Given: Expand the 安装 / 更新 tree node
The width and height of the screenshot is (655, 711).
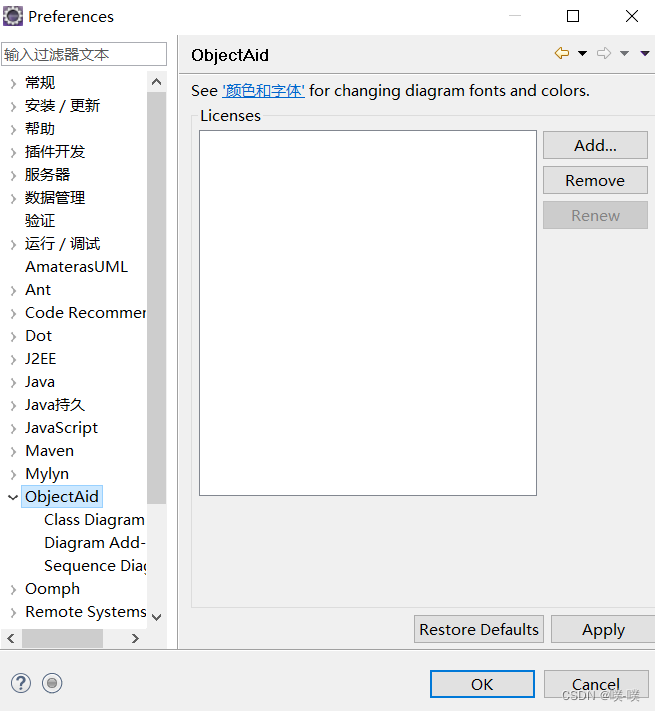Looking at the screenshot, I should (x=13, y=106).
